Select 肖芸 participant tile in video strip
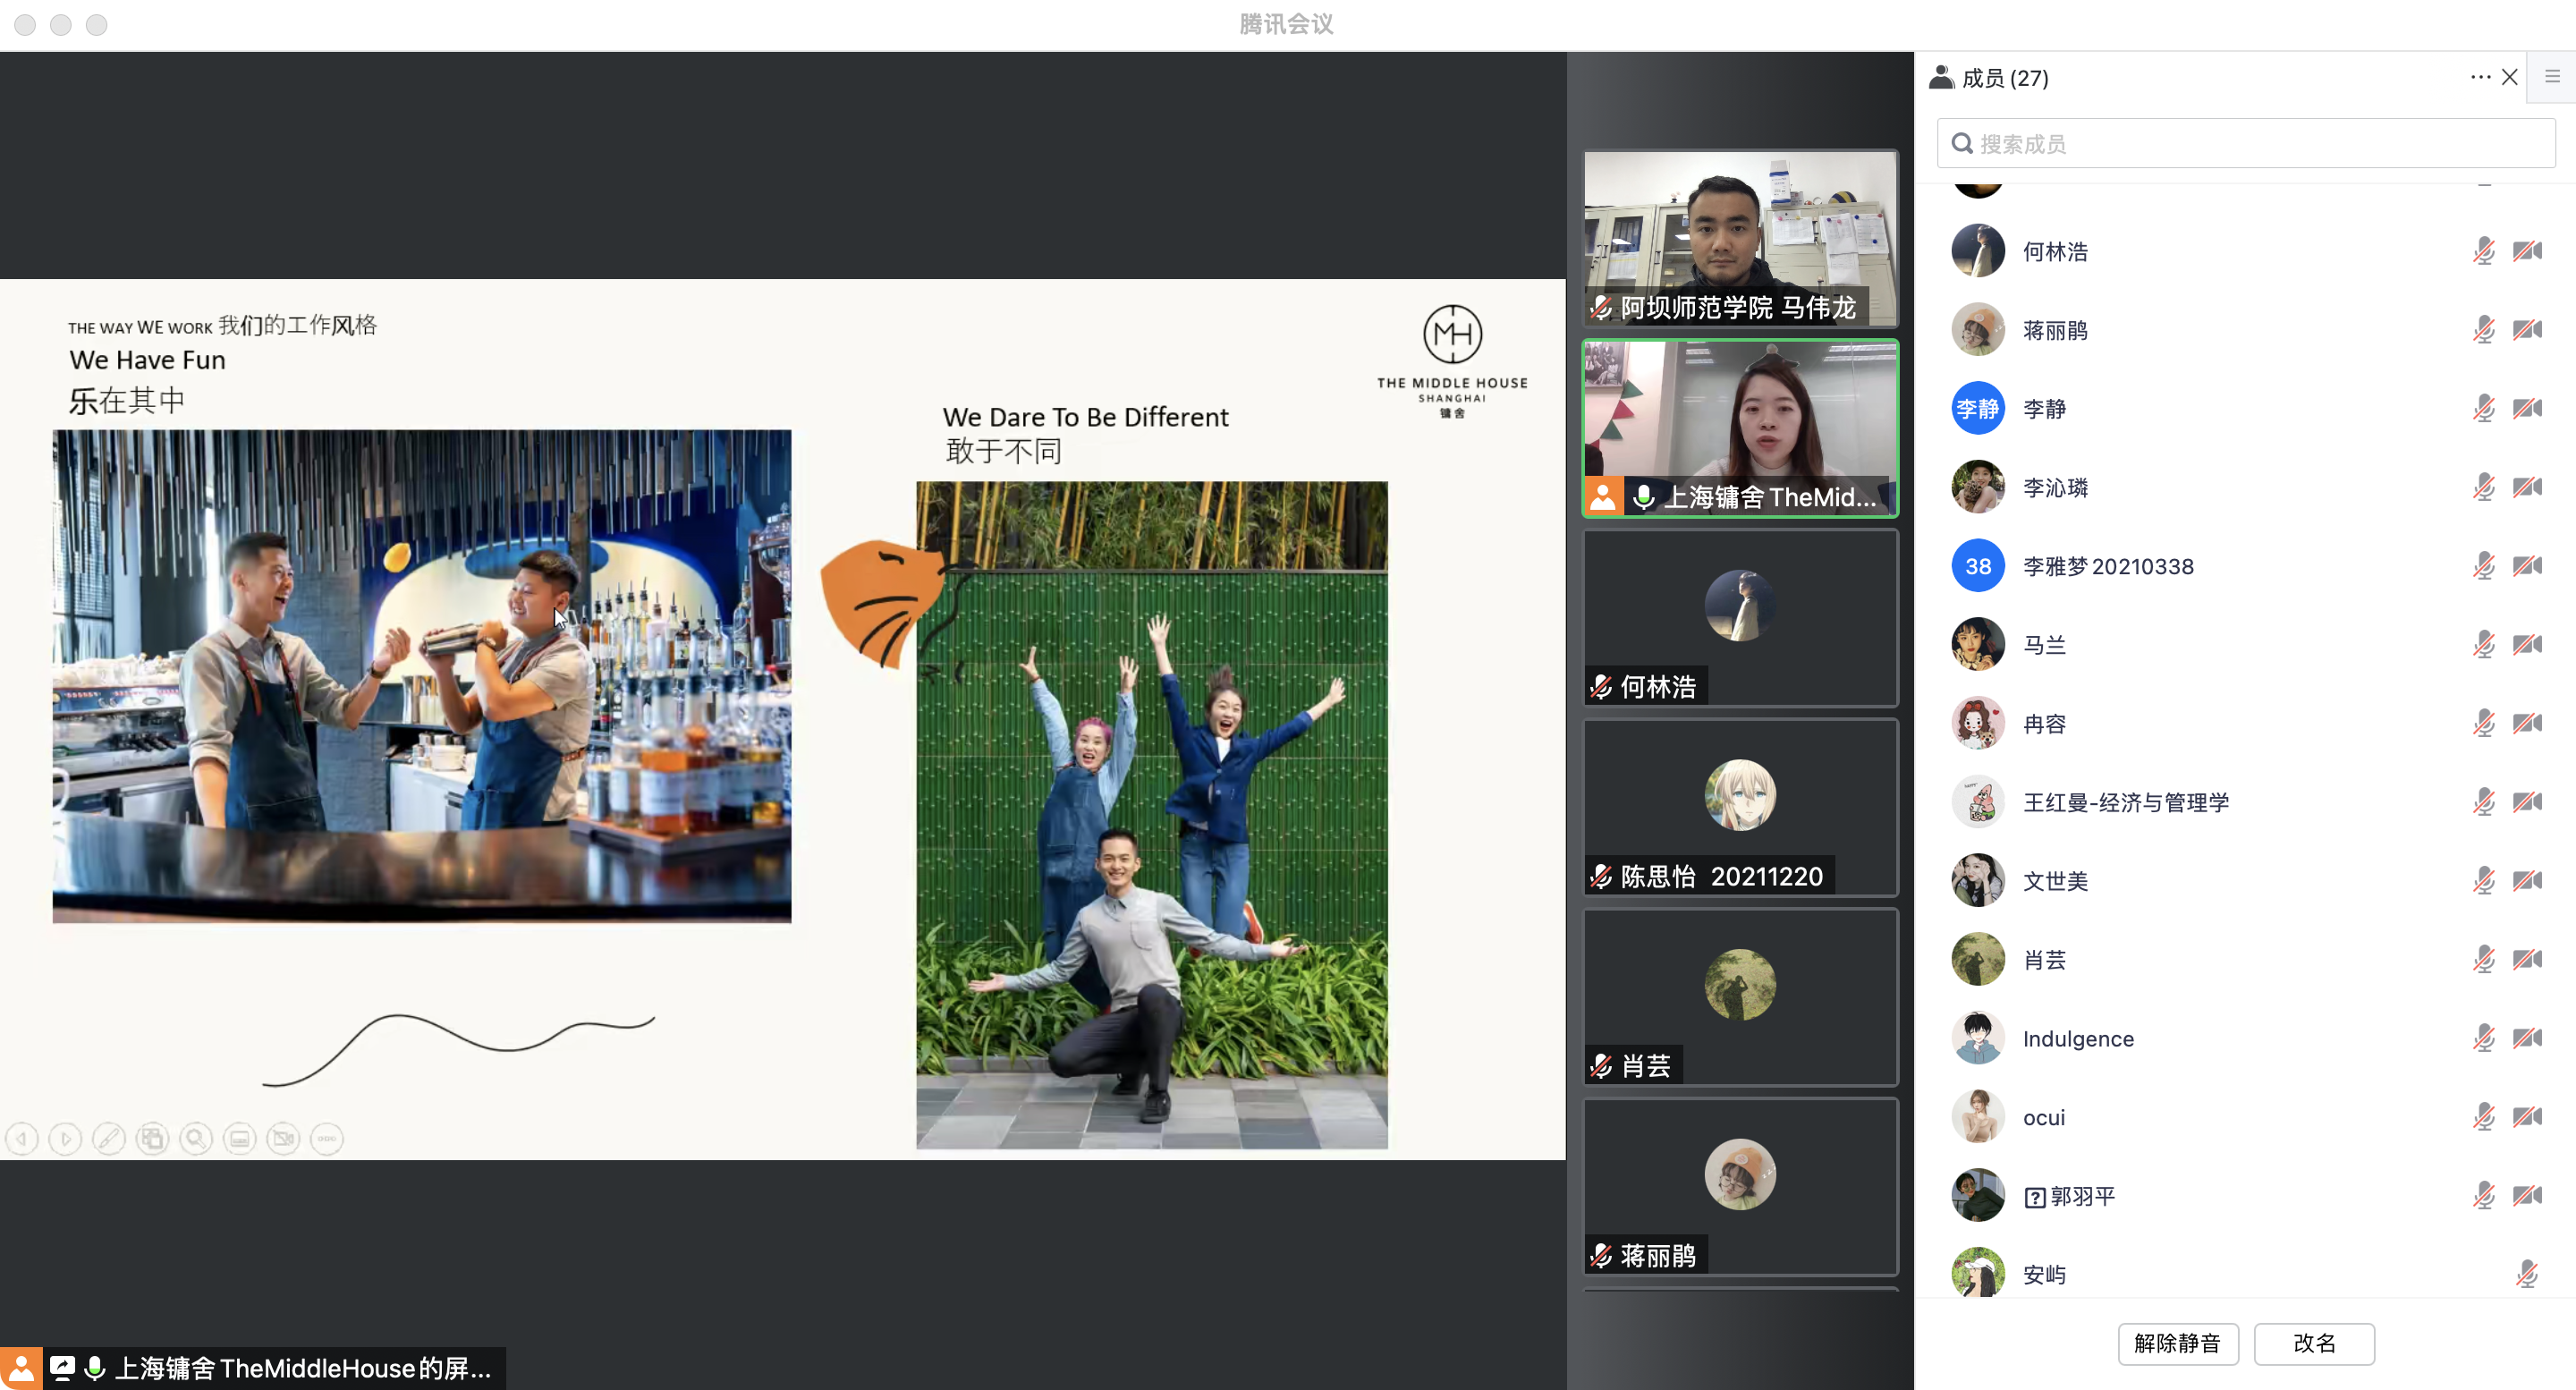The width and height of the screenshot is (2576, 1390). pos(1740,997)
